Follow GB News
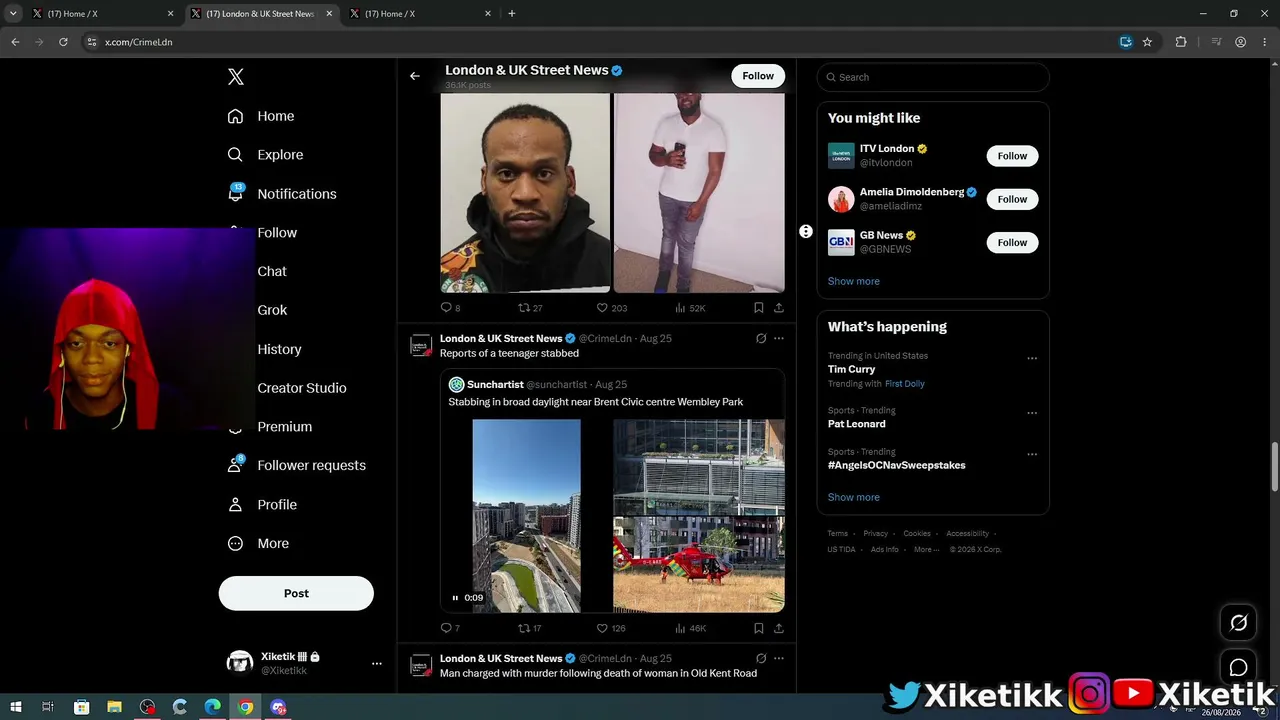The height and width of the screenshot is (720, 1280). (x=1012, y=242)
